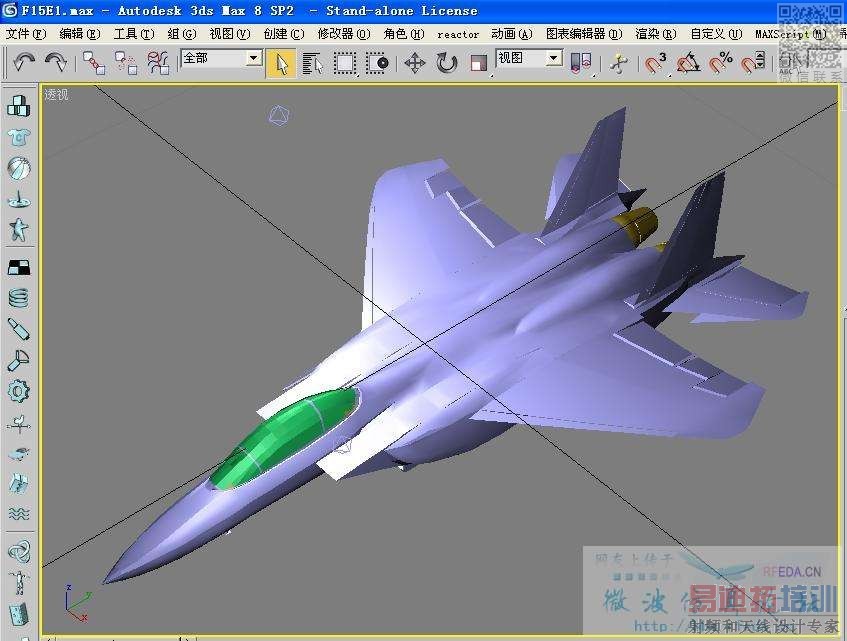Open the 视图(V) menu

(230, 34)
